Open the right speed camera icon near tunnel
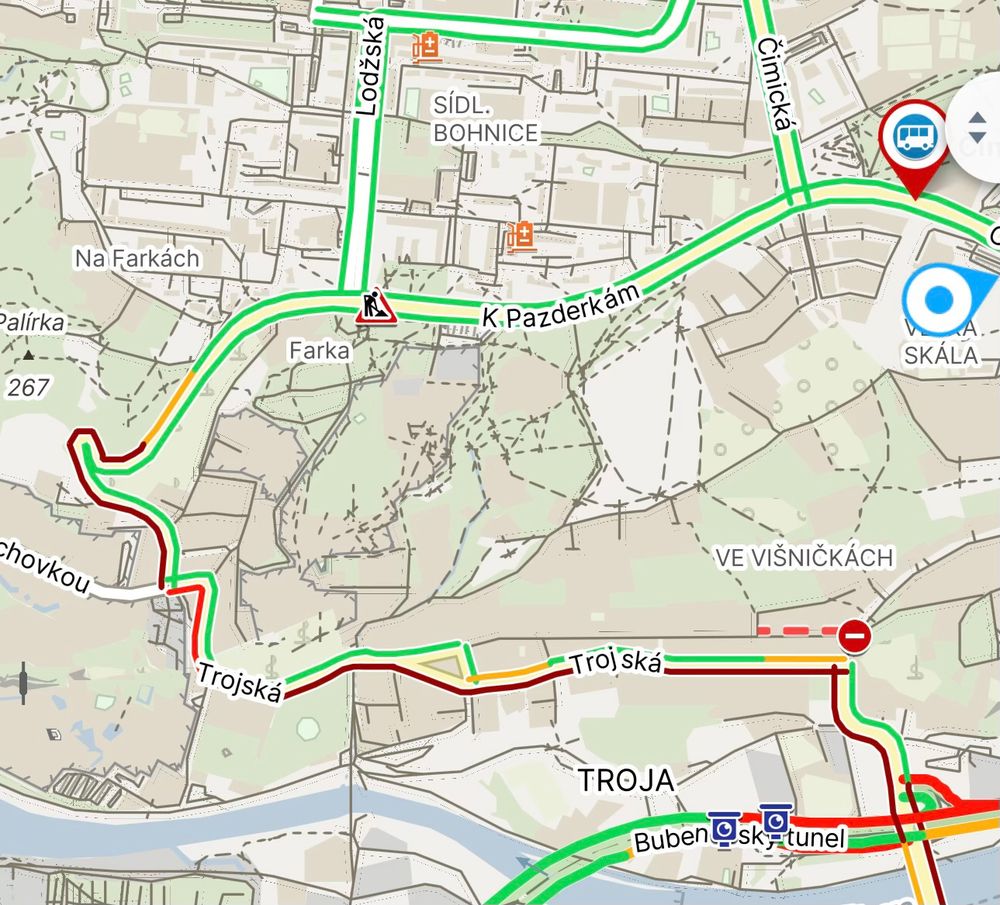This screenshot has width=1000, height=905. (776, 822)
